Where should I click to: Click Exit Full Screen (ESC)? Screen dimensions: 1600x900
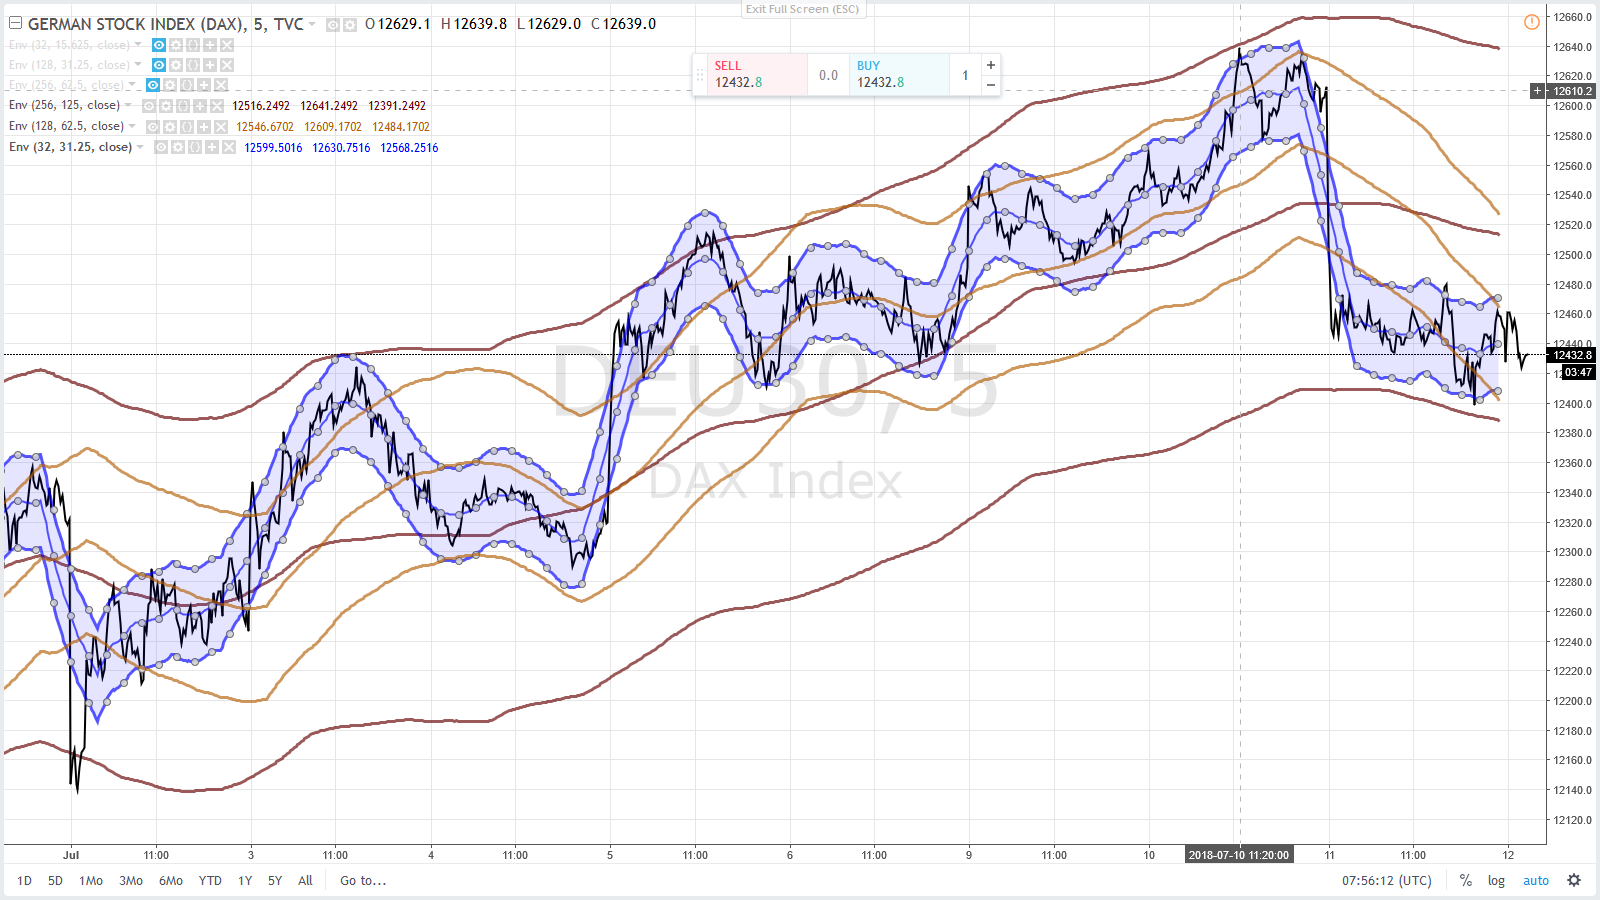click(x=802, y=9)
